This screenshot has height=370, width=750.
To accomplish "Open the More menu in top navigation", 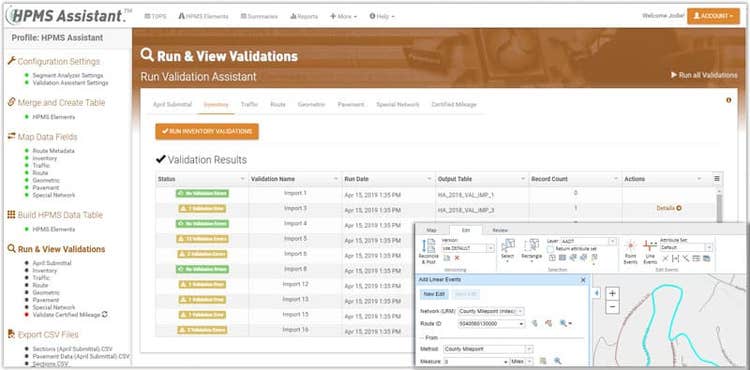I will 343,16.
